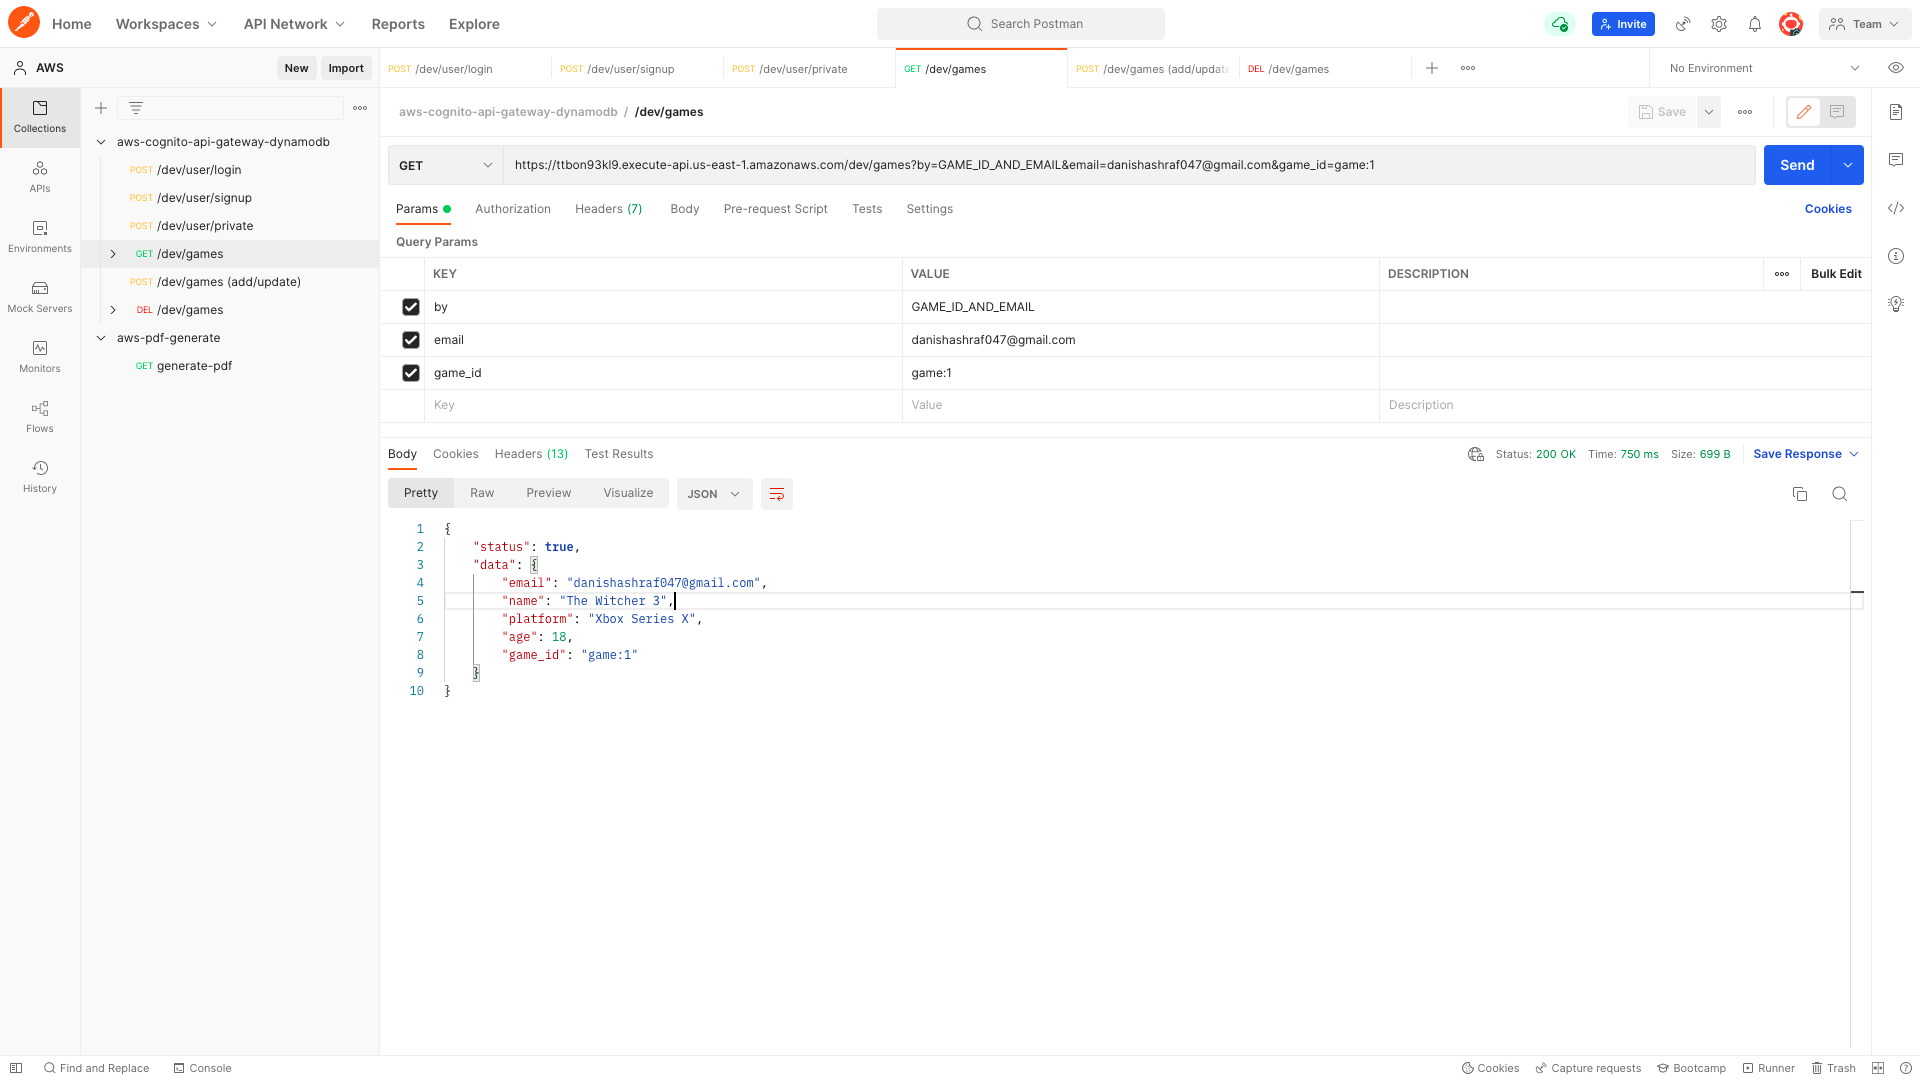Disable the game_id parameter checkbox
The width and height of the screenshot is (1920, 1080).
click(x=410, y=373)
